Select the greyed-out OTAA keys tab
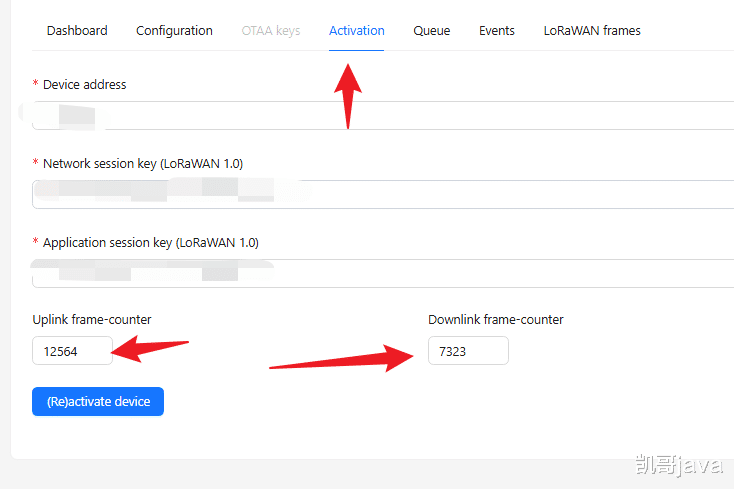This screenshot has width=734, height=489. [x=271, y=31]
